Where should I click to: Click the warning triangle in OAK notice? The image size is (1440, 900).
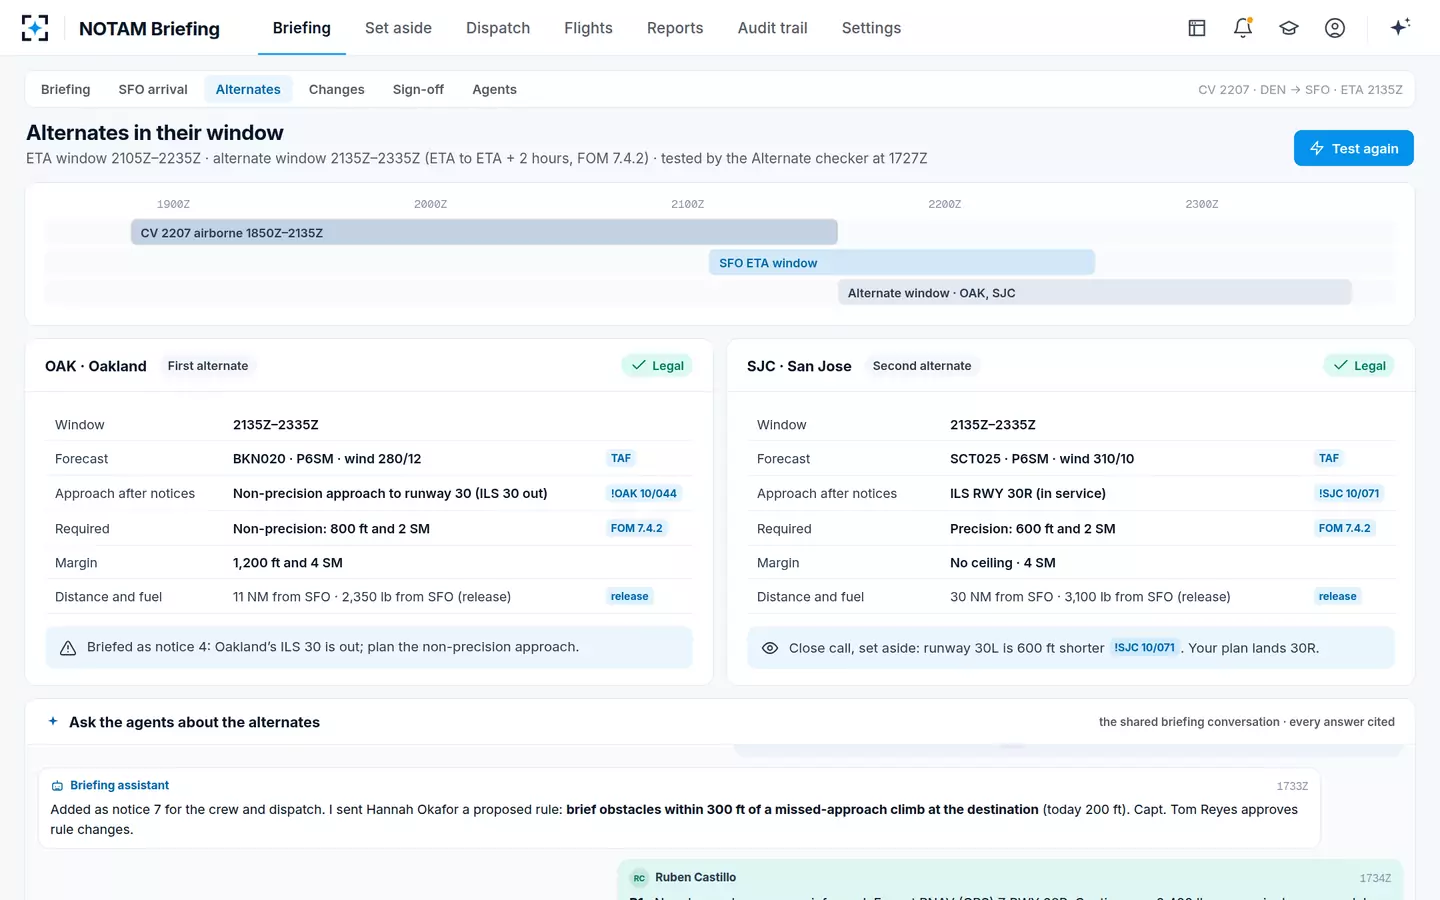click(68, 648)
